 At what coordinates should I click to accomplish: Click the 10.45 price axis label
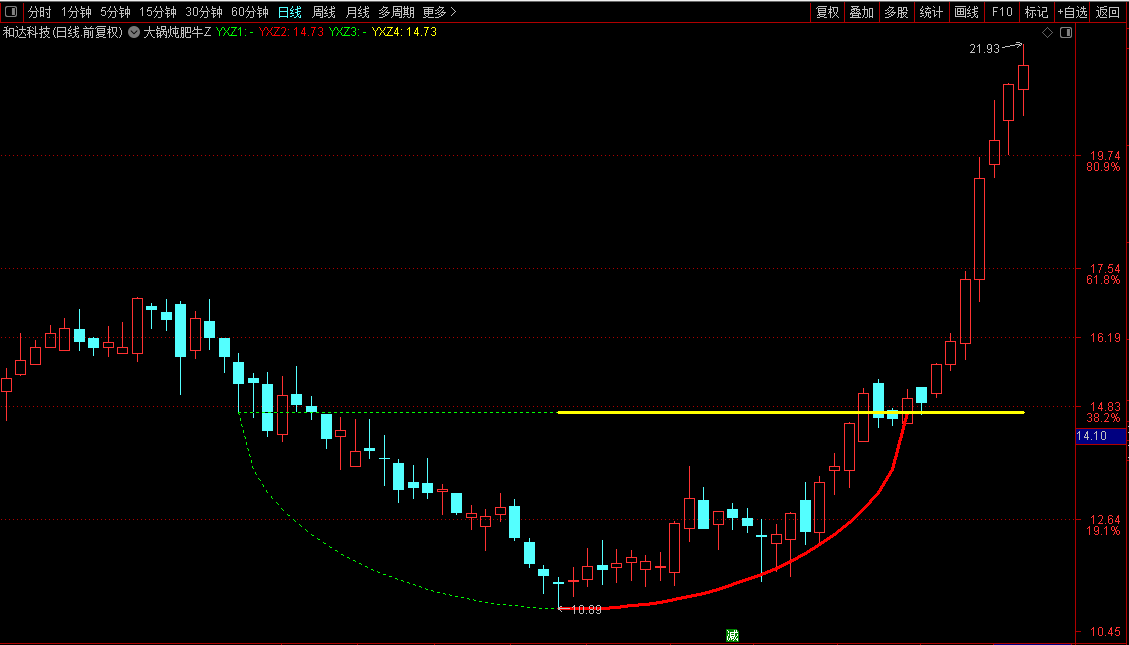pos(1105,631)
